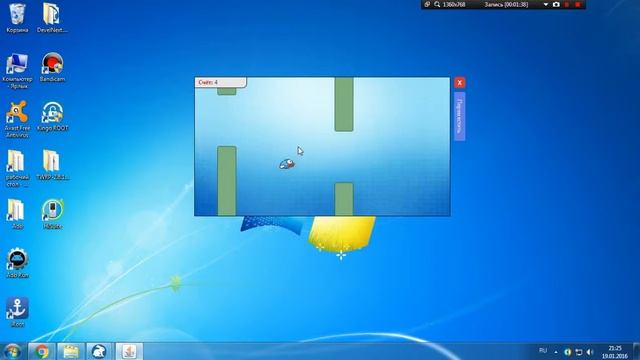
Task: Click the RU language indicator in the tray
Action: click(x=543, y=351)
